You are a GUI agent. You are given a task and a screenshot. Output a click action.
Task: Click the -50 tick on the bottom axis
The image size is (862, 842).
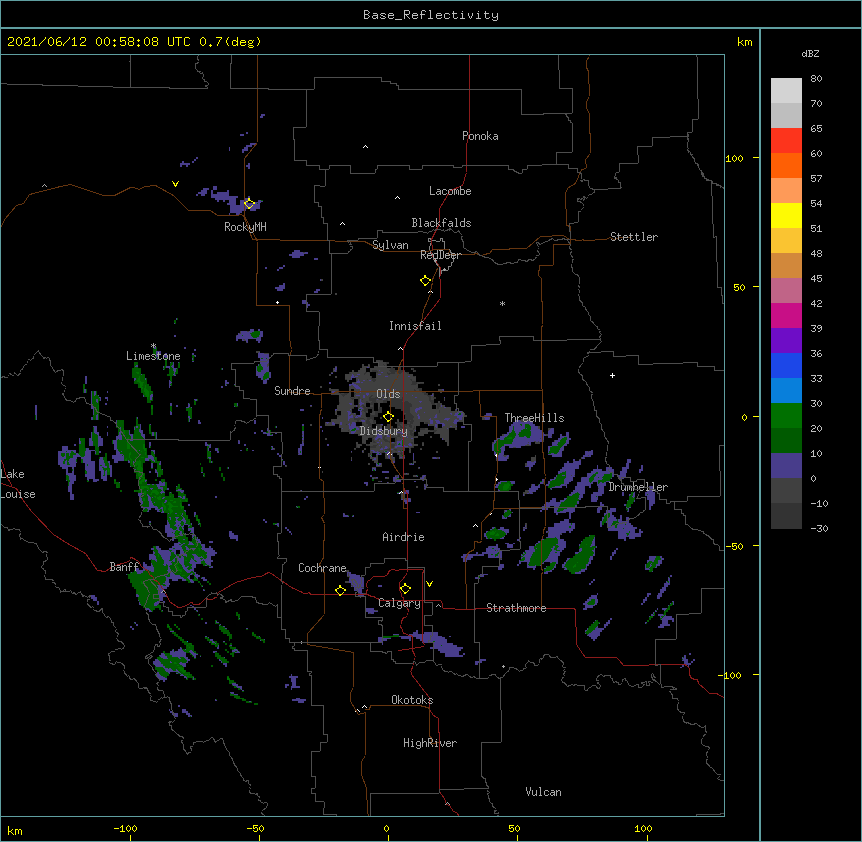coord(255,828)
